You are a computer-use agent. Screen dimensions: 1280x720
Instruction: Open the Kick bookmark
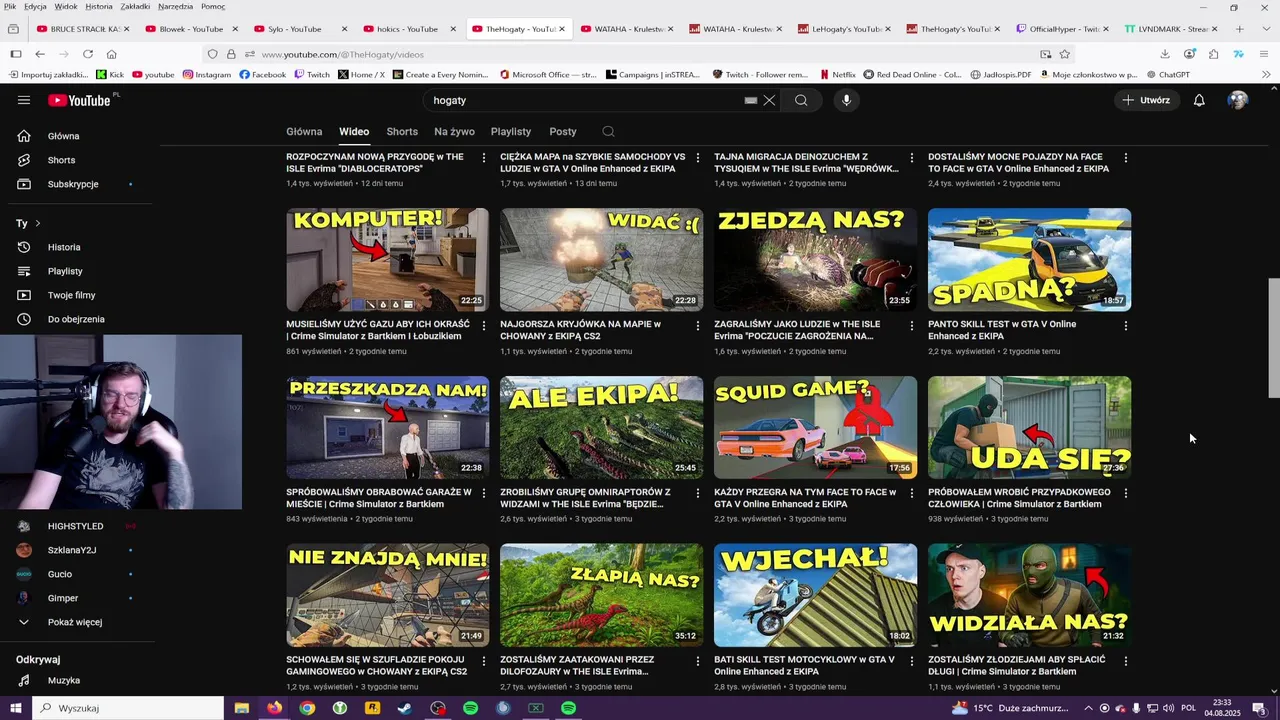[x=110, y=74]
